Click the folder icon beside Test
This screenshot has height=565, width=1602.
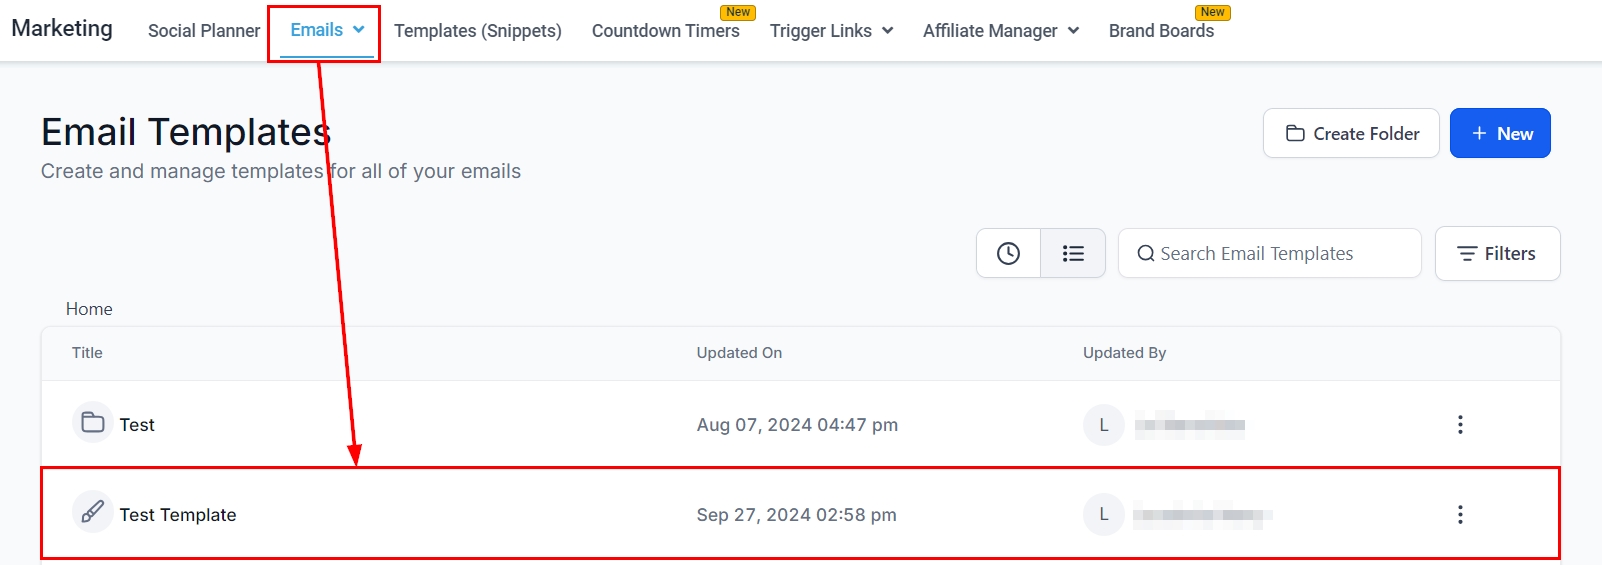pyautogui.click(x=93, y=423)
